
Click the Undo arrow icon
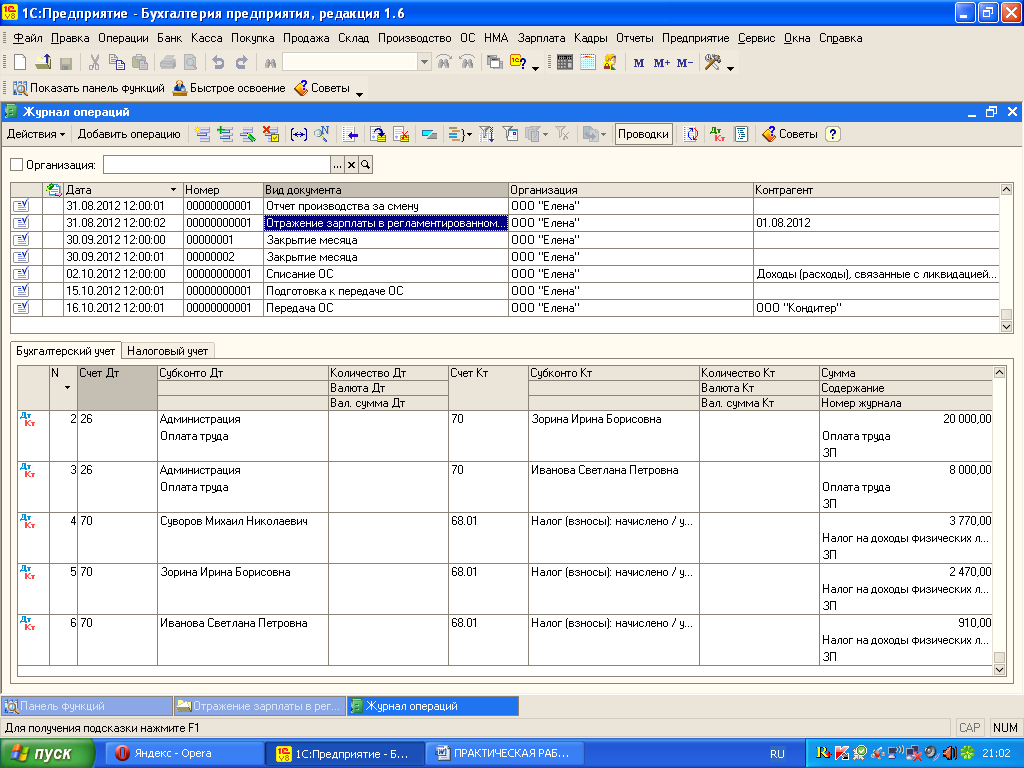click(x=218, y=63)
